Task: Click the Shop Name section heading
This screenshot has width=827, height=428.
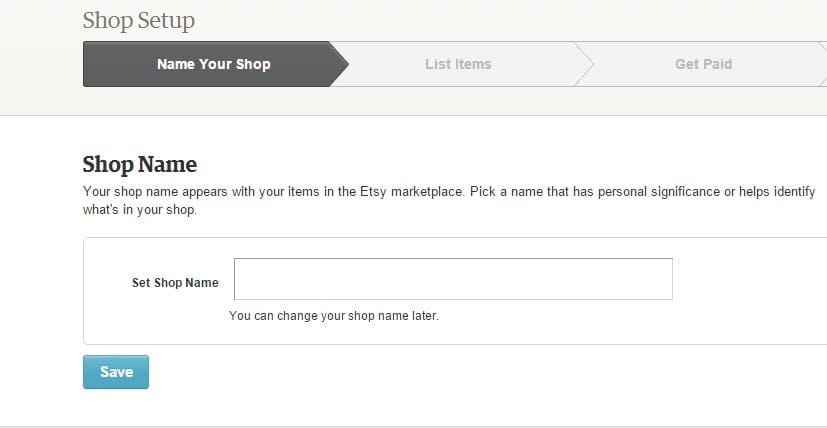Action: (x=140, y=164)
